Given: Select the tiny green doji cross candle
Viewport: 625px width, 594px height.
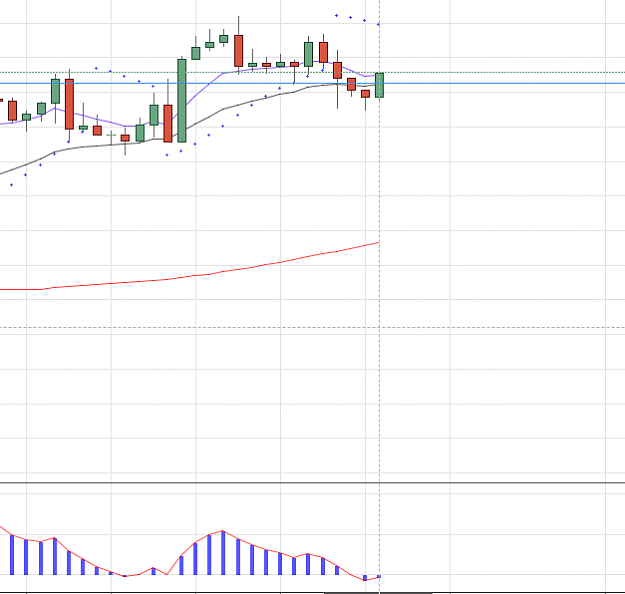Looking at the screenshot, I should [x=111, y=135].
